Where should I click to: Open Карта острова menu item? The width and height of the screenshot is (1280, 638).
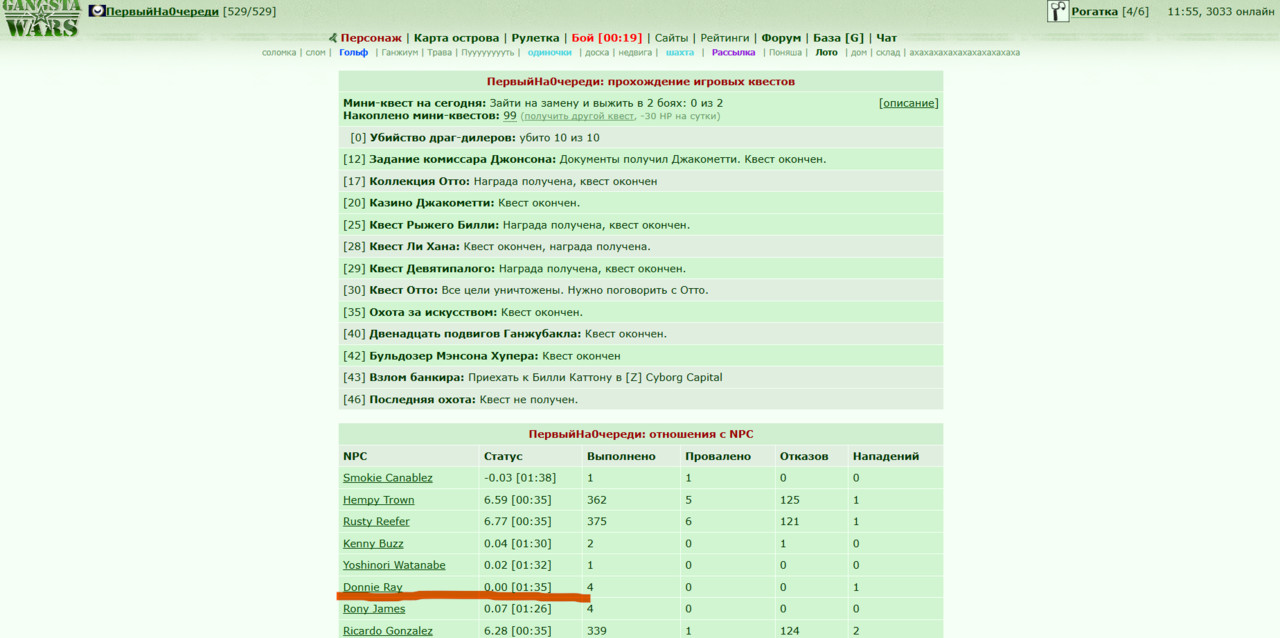pos(456,38)
